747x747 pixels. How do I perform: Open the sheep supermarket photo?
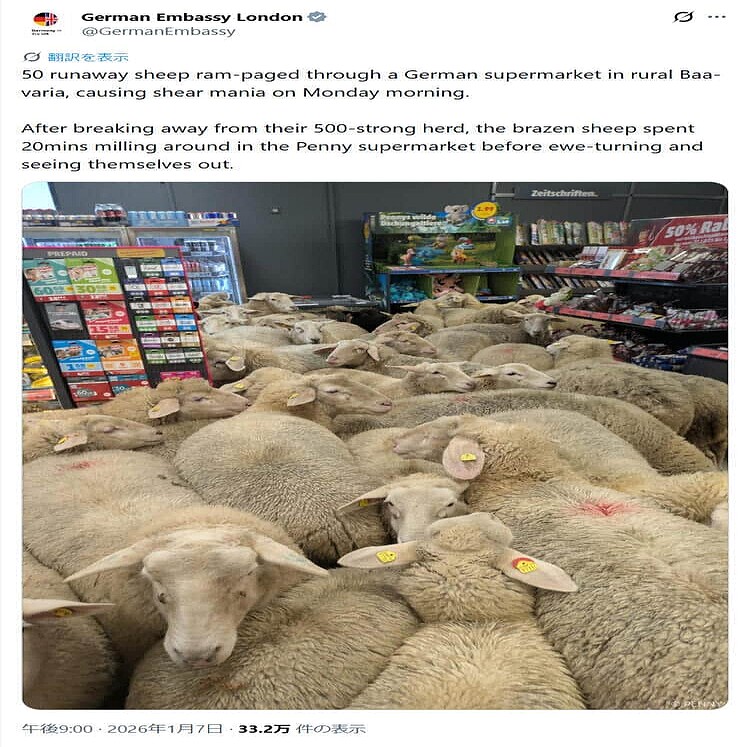point(375,445)
